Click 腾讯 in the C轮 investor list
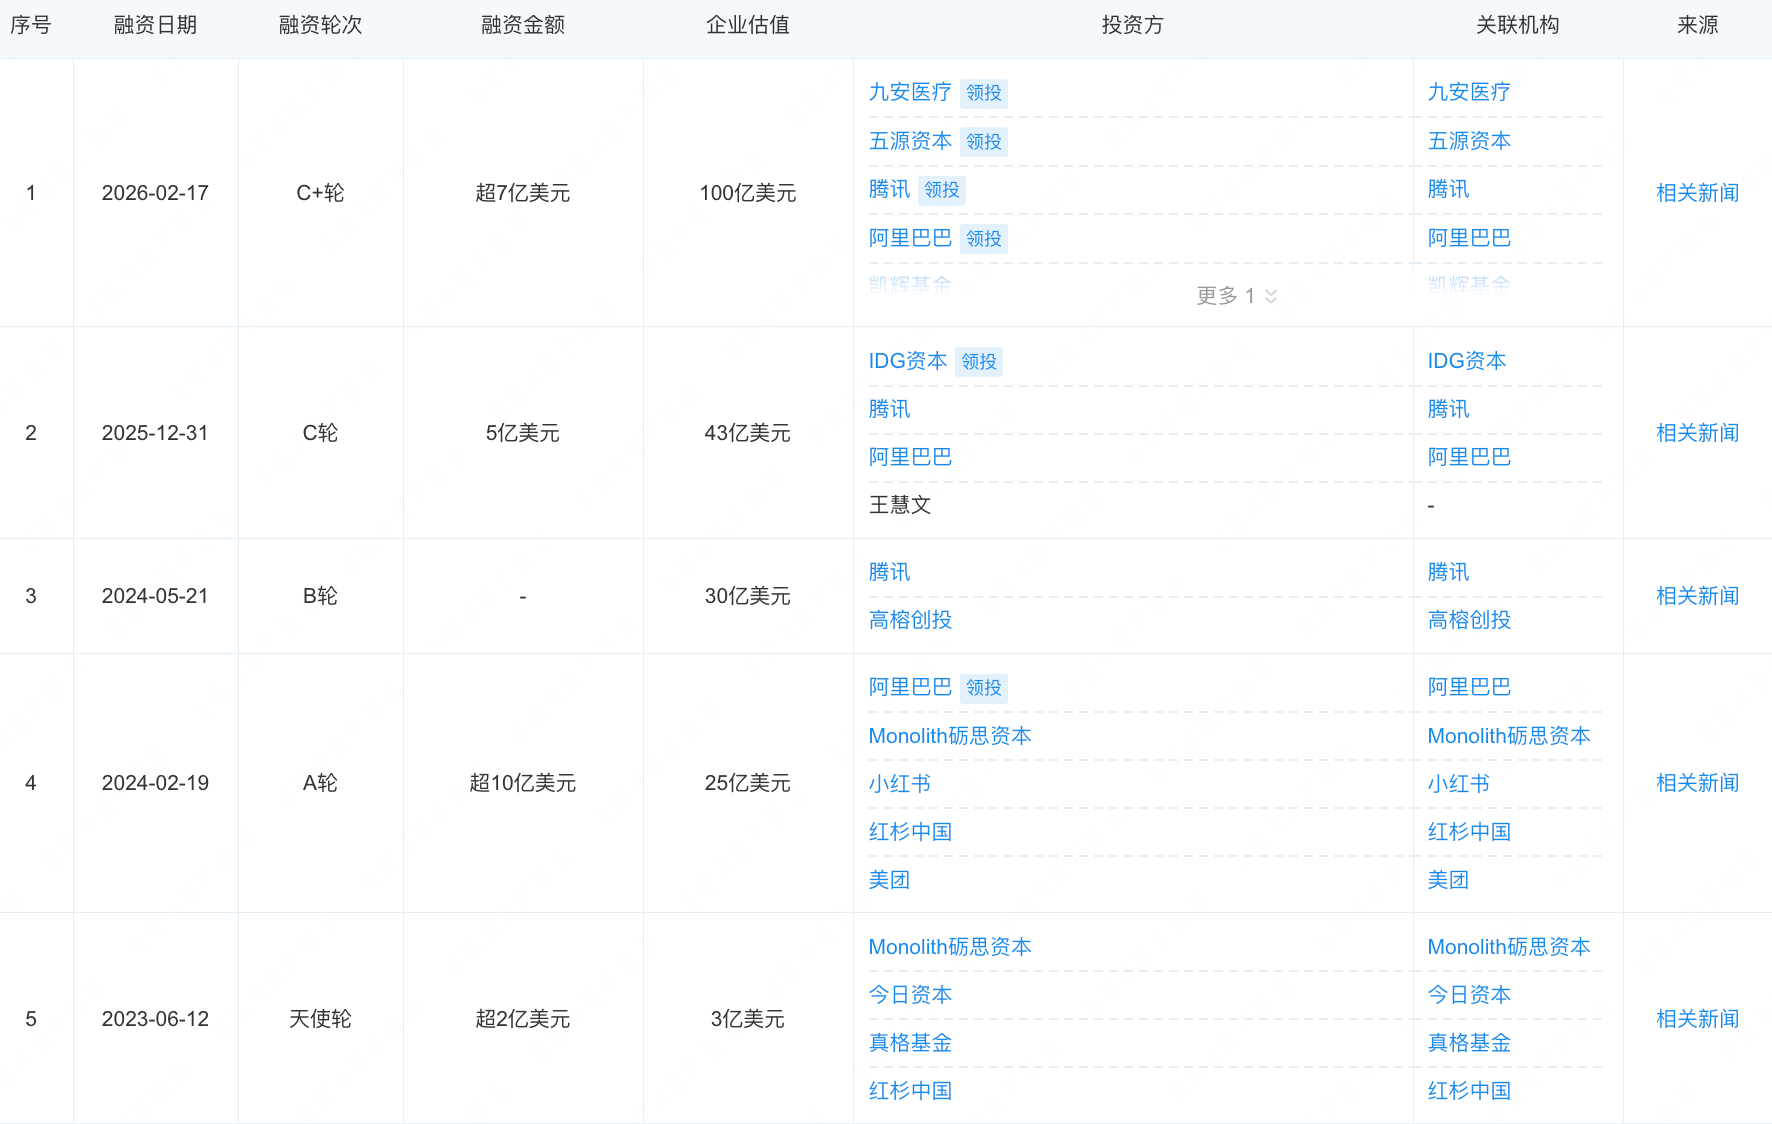This screenshot has height=1124, width=1772. coord(889,408)
